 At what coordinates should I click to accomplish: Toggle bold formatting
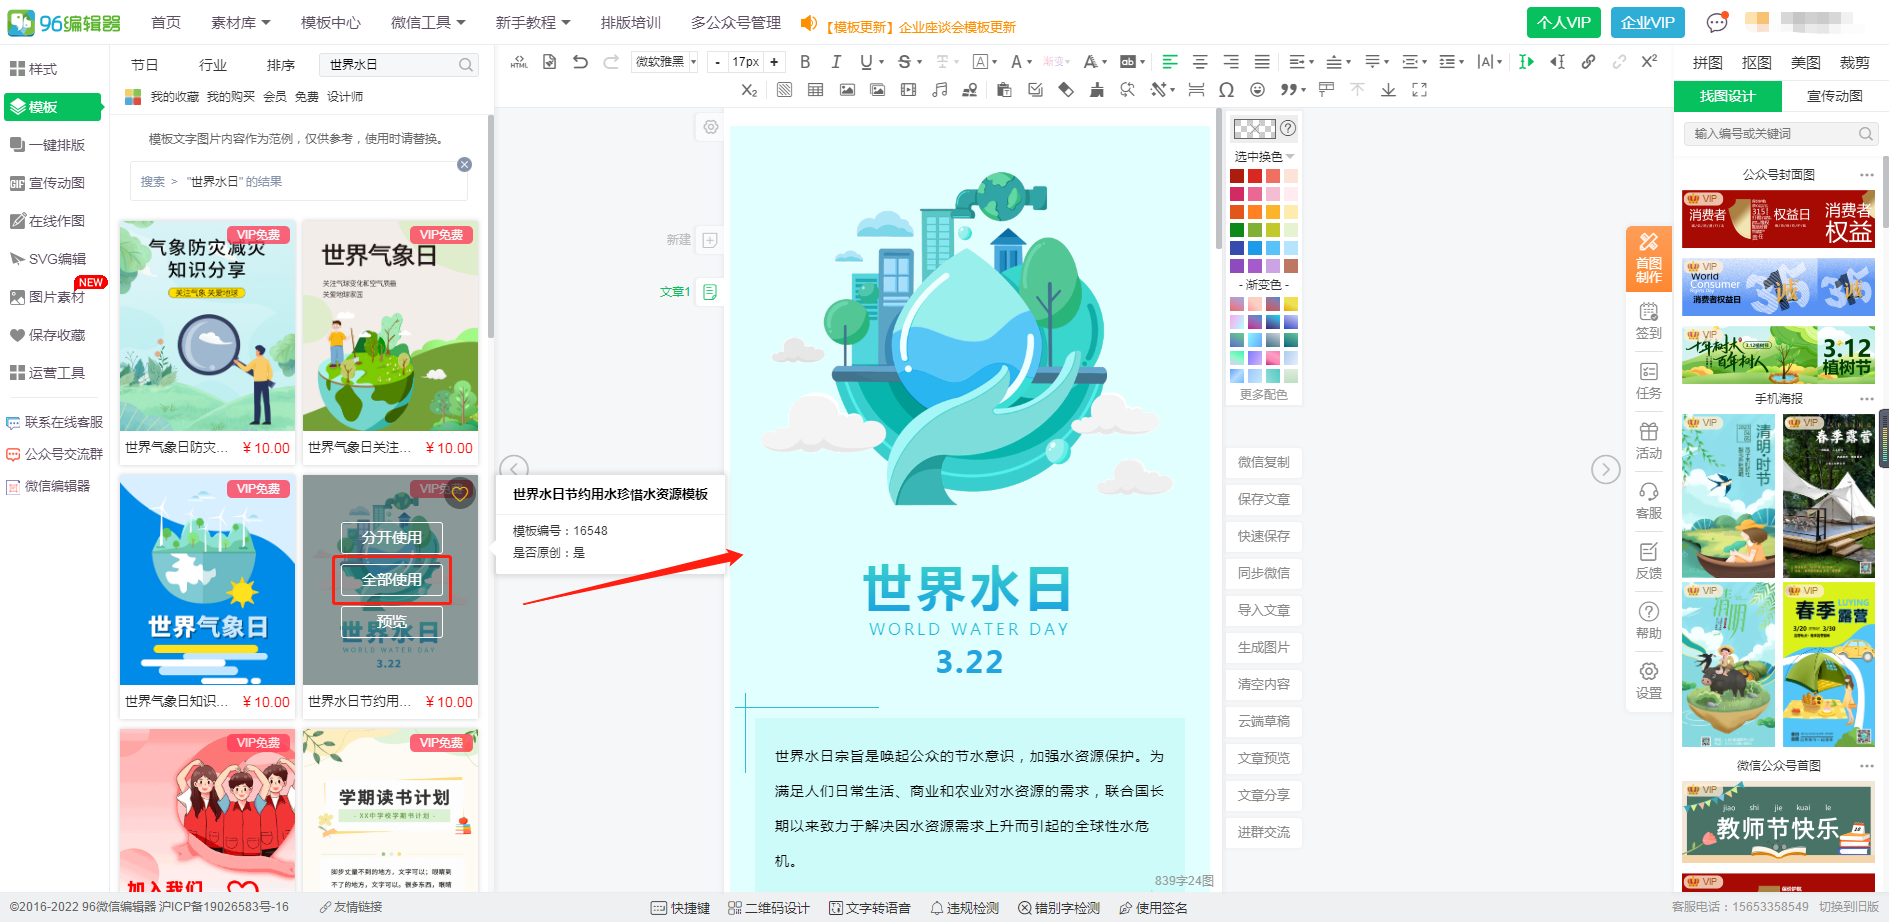[x=805, y=62]
